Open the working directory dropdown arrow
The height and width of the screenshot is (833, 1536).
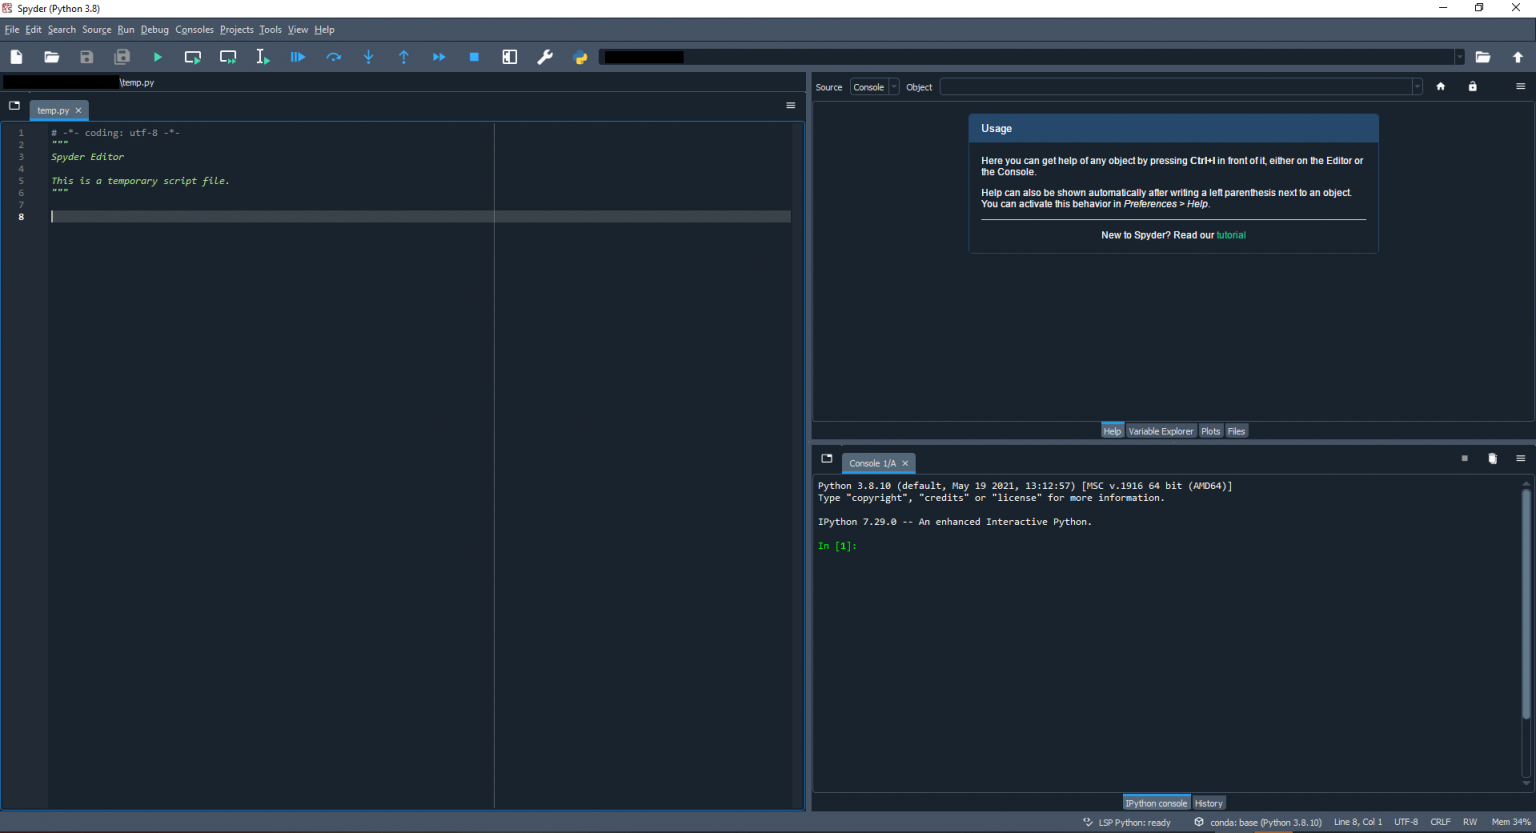[1459, 57]
